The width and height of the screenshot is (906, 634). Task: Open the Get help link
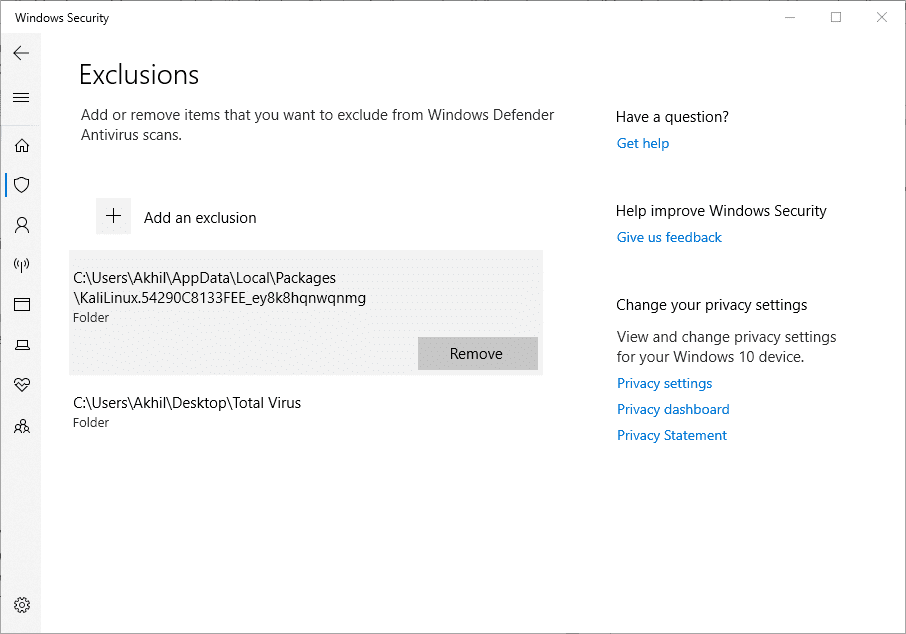tap(643, 143)
